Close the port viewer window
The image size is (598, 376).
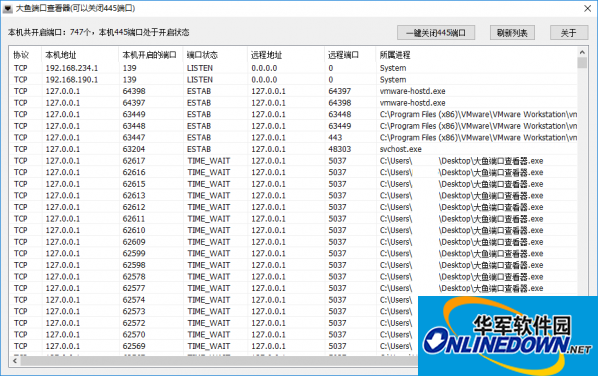click(x=587, y=8)
